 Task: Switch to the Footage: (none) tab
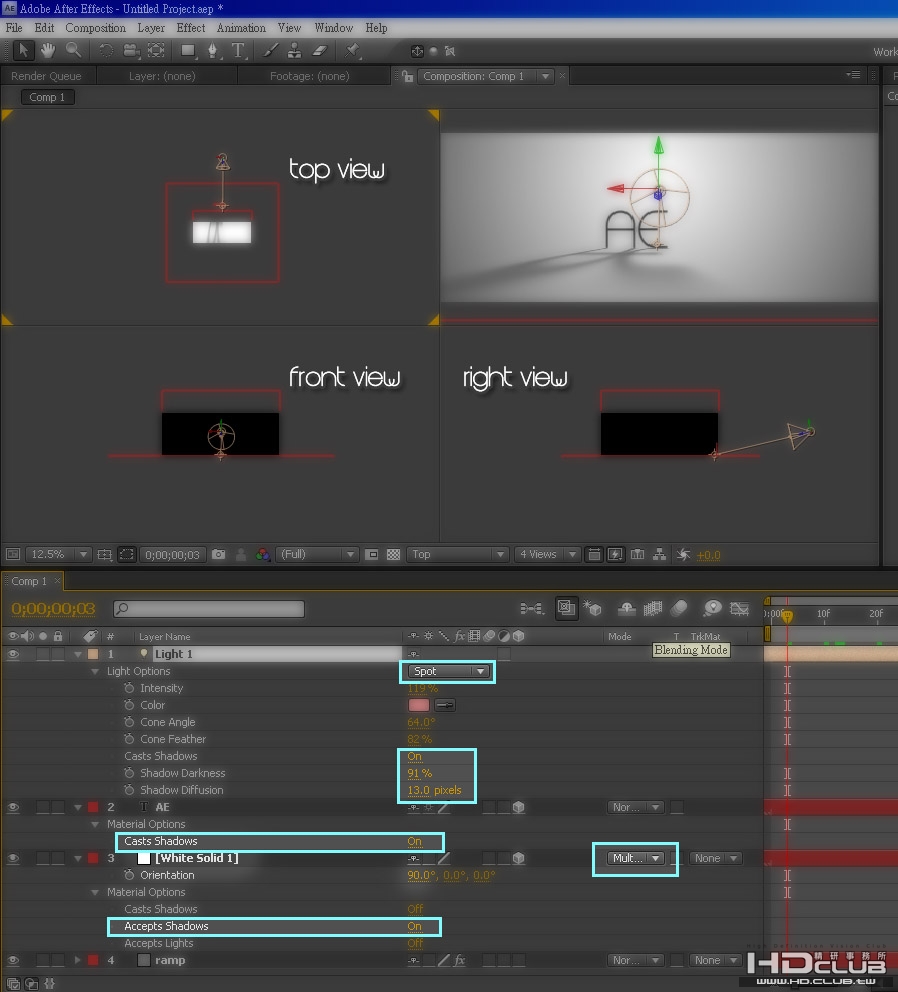(309, 76)
